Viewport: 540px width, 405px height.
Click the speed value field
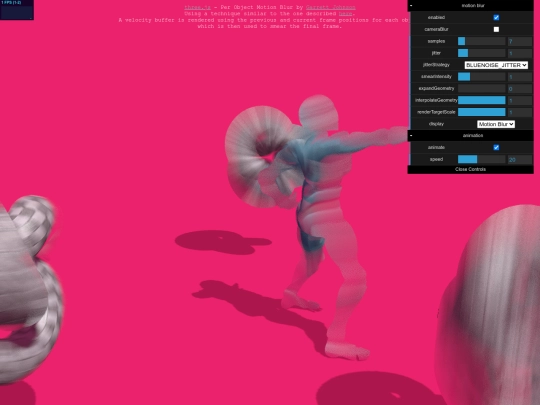click(x=520, y=159)
